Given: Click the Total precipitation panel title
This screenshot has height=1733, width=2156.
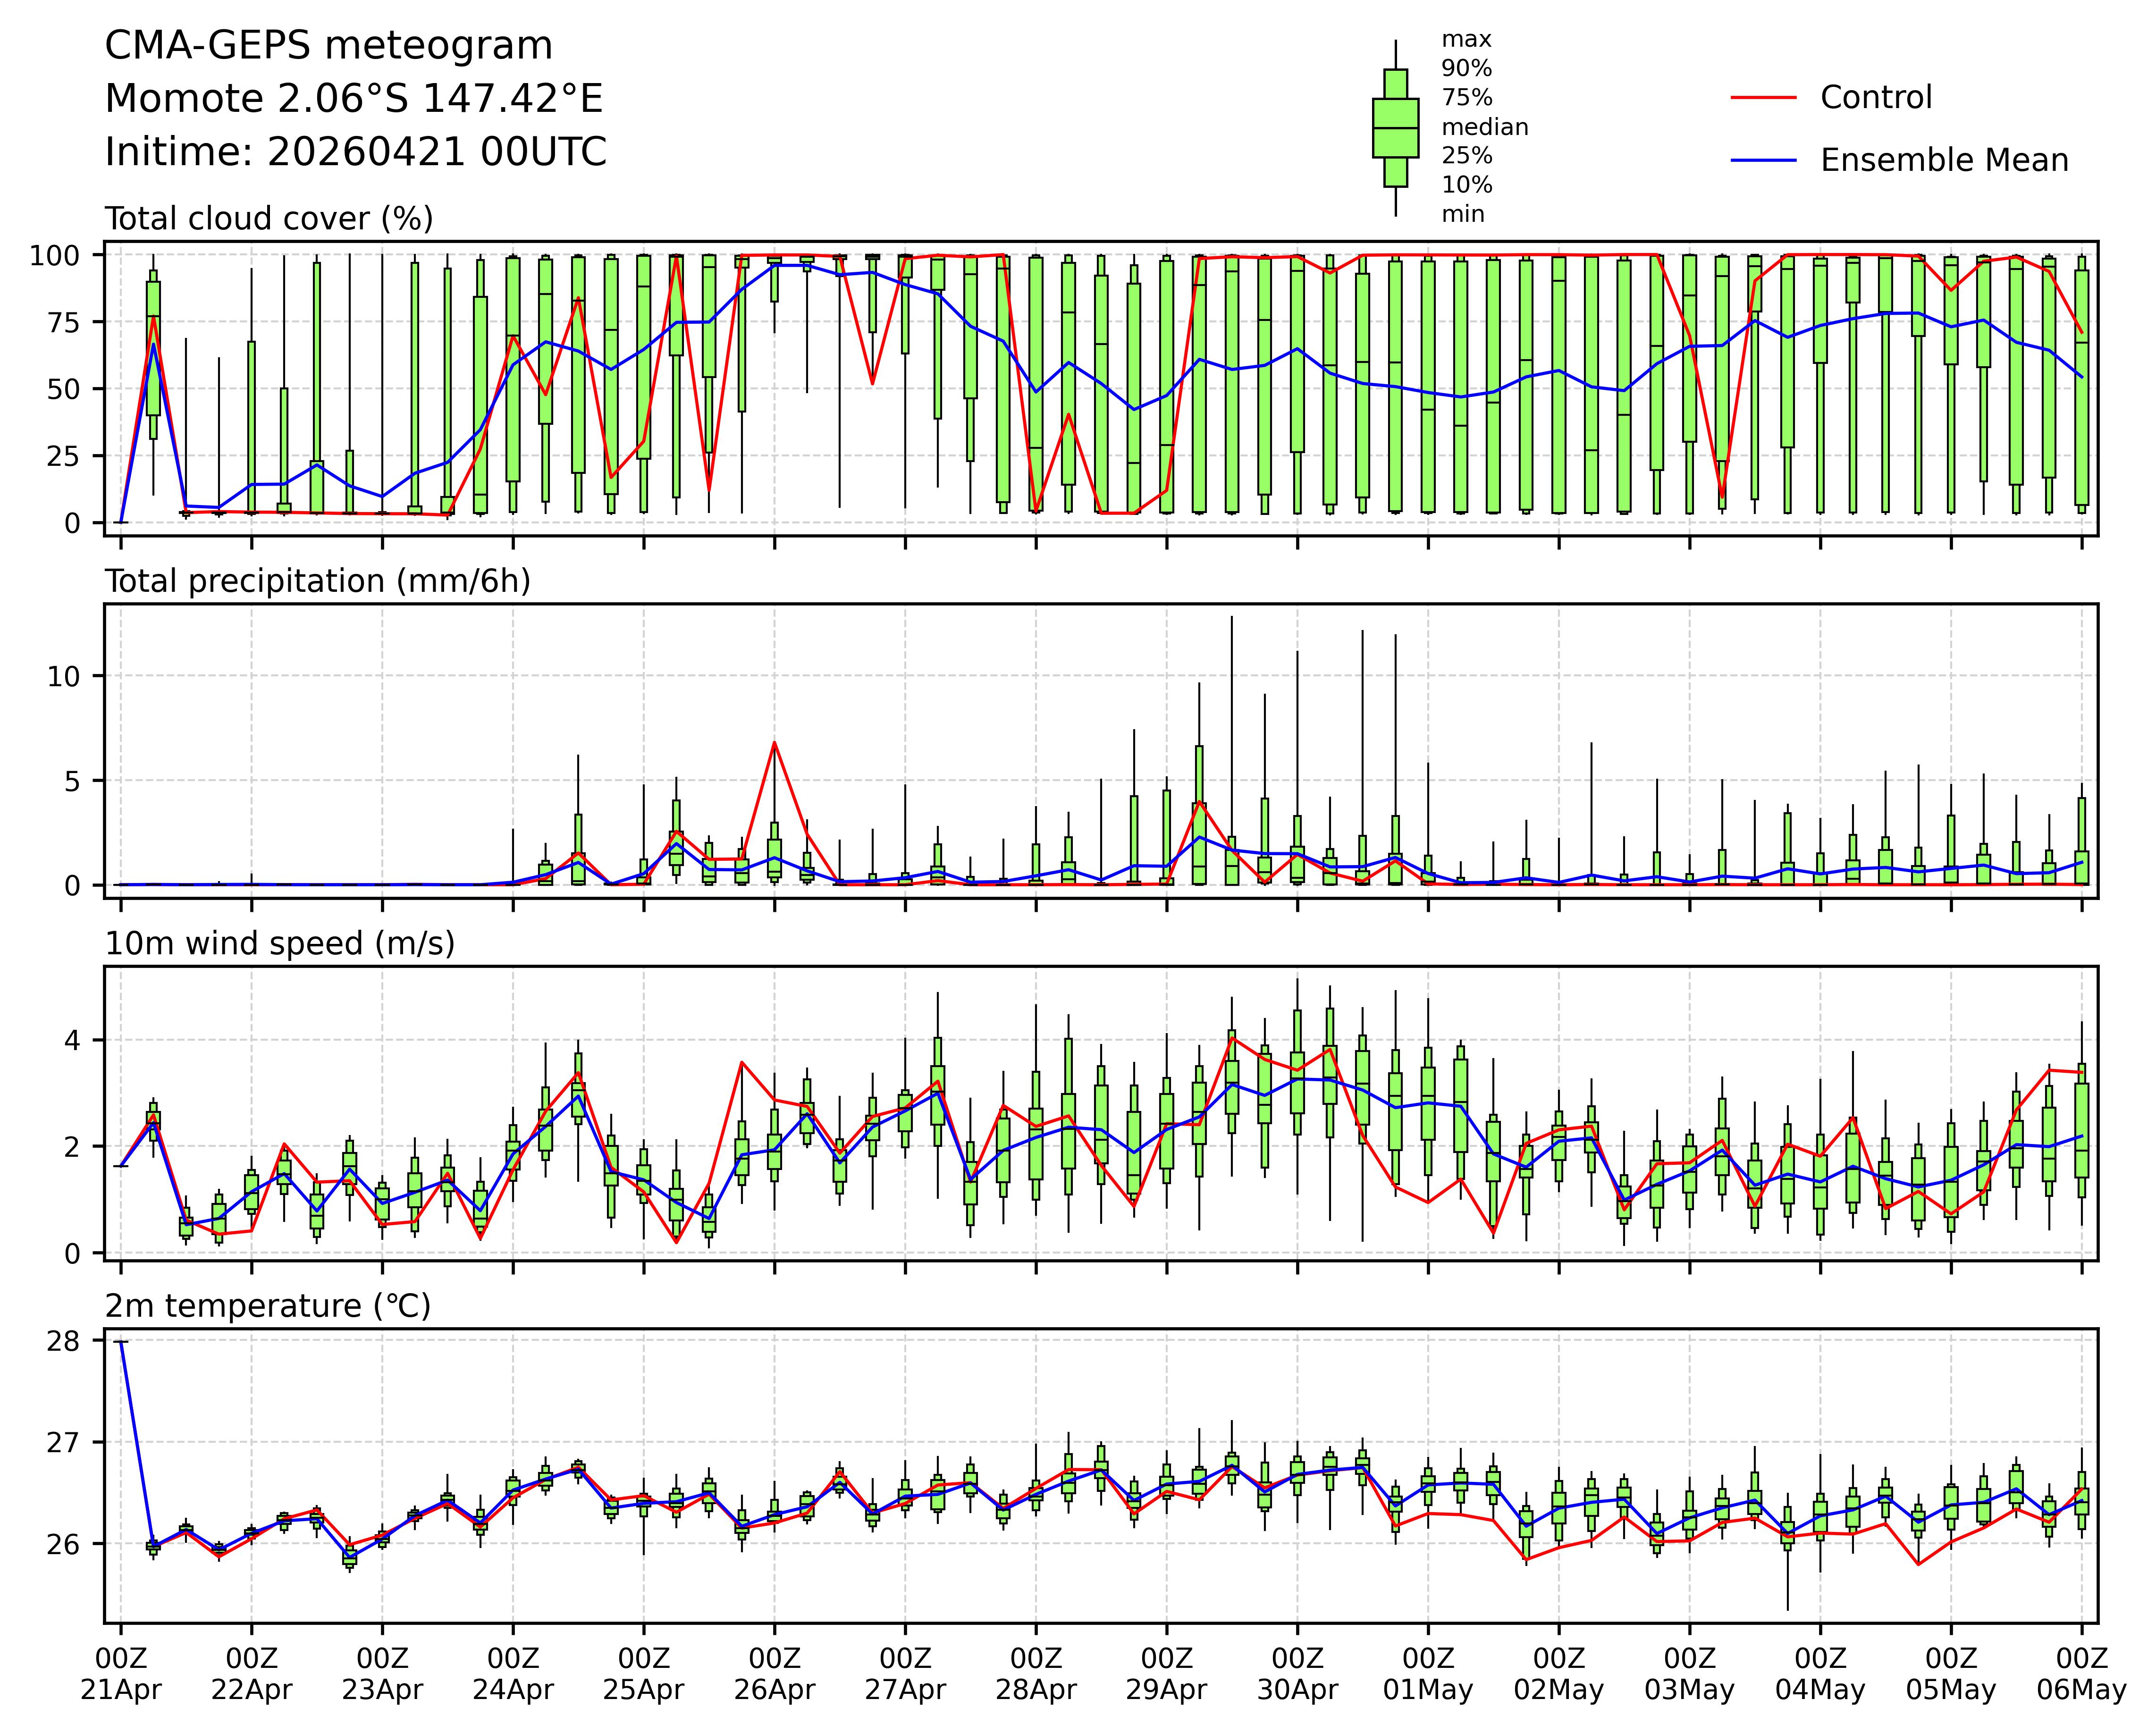Looking at the screenshot, I should click(317, 581).
